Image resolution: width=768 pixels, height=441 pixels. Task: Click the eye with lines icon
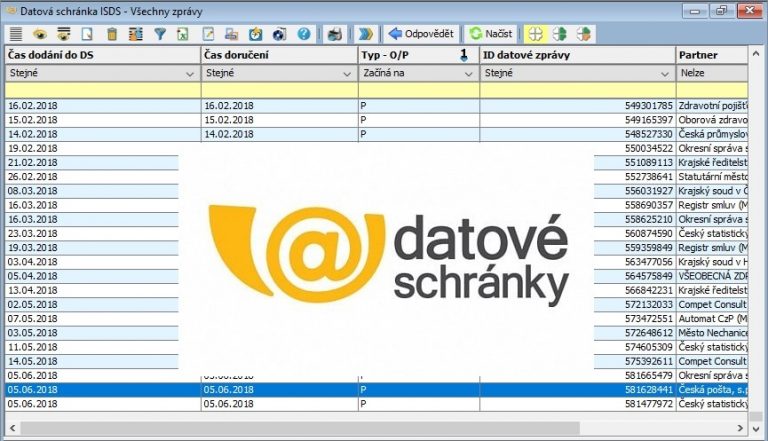click(x=64, y=34)
